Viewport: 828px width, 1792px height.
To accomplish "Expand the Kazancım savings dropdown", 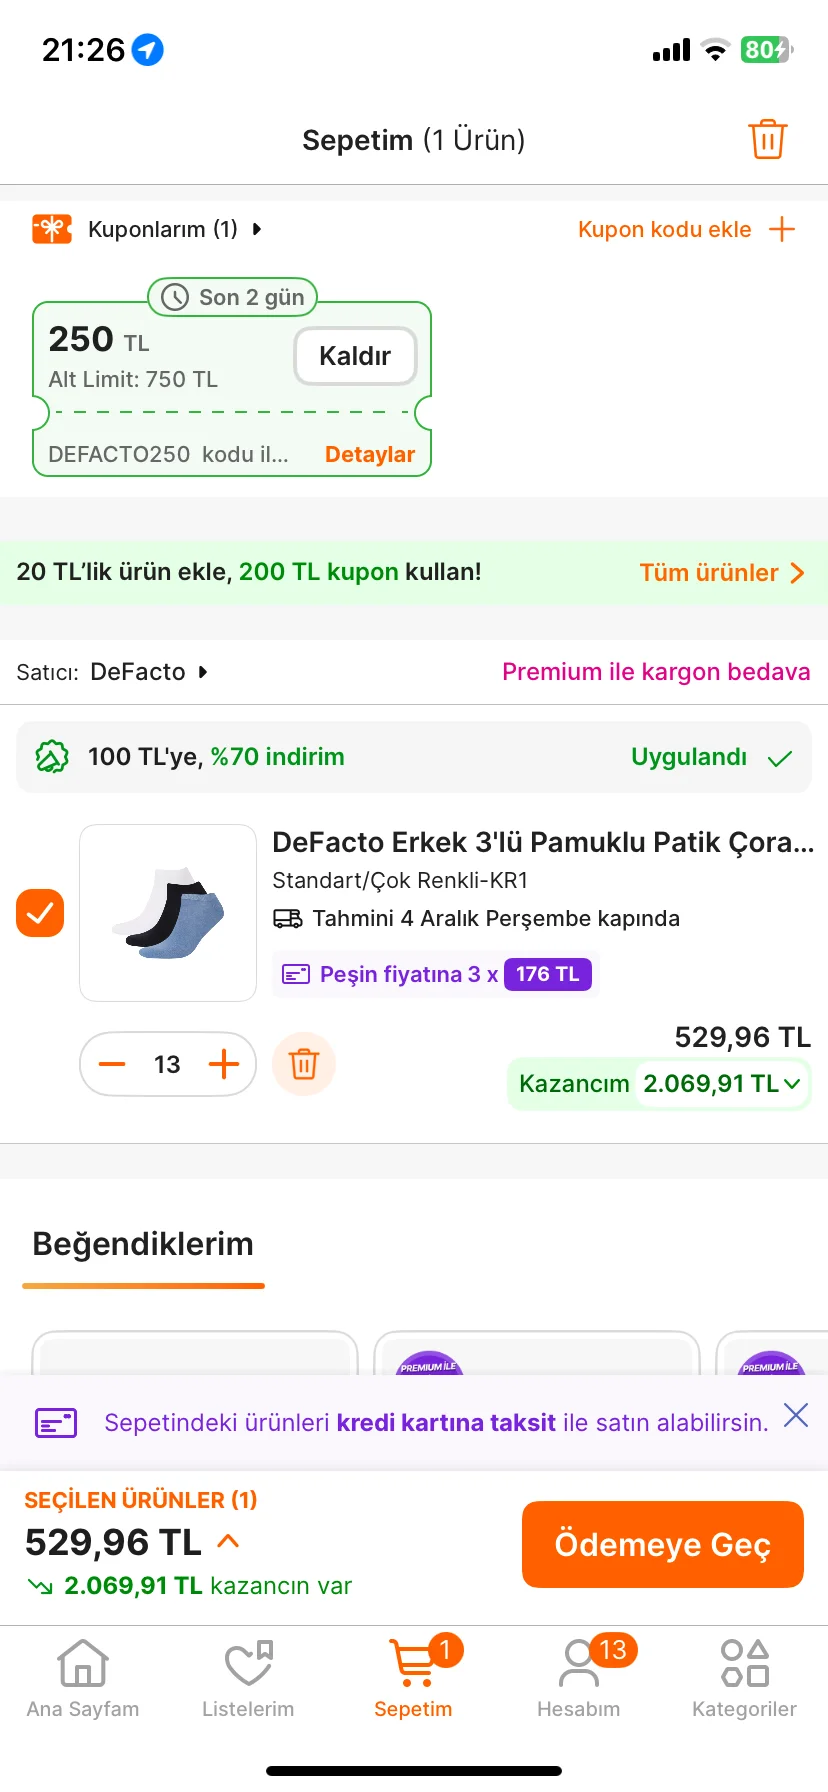I will coord(792,1083).
